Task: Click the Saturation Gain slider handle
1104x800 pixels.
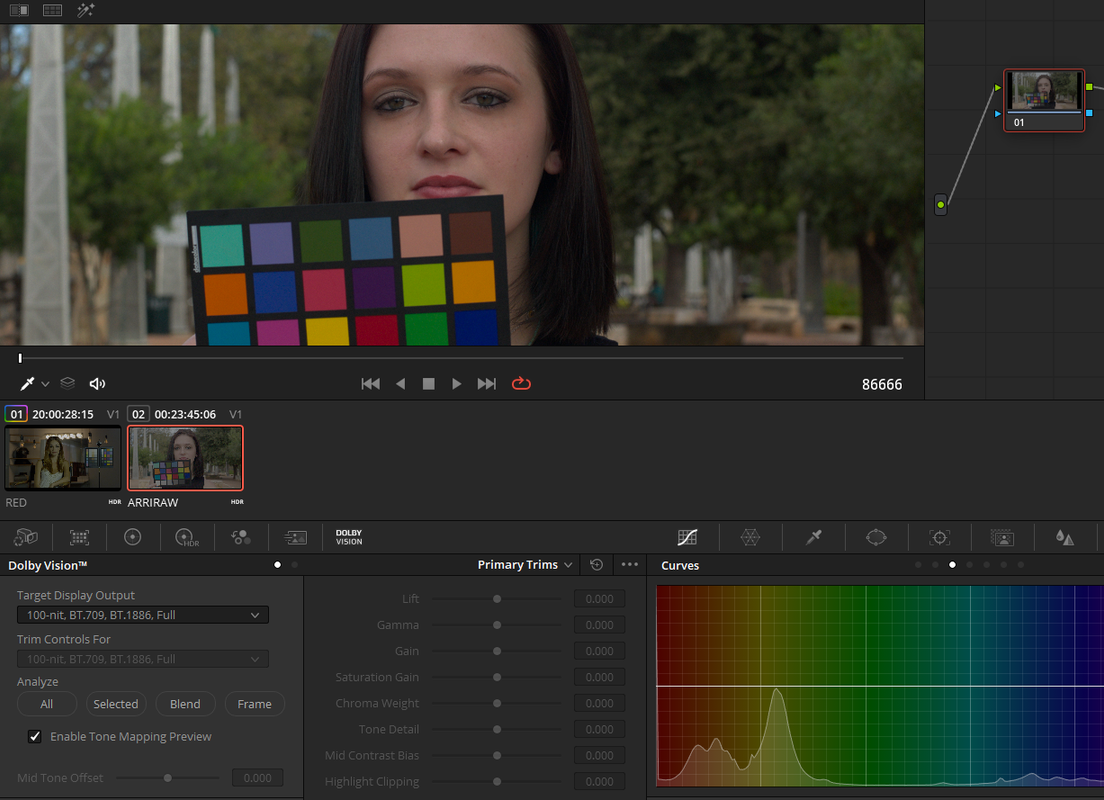Action: (497, 677)
